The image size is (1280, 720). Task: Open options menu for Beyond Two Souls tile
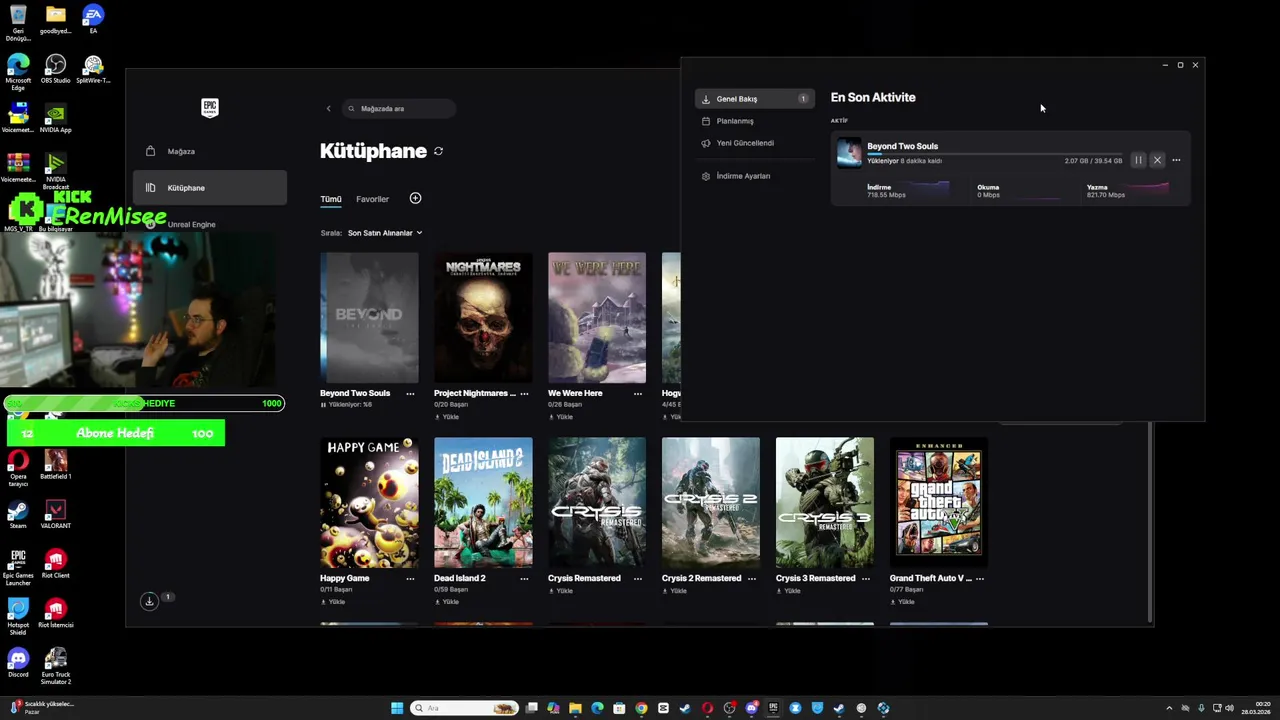(410, 393)
